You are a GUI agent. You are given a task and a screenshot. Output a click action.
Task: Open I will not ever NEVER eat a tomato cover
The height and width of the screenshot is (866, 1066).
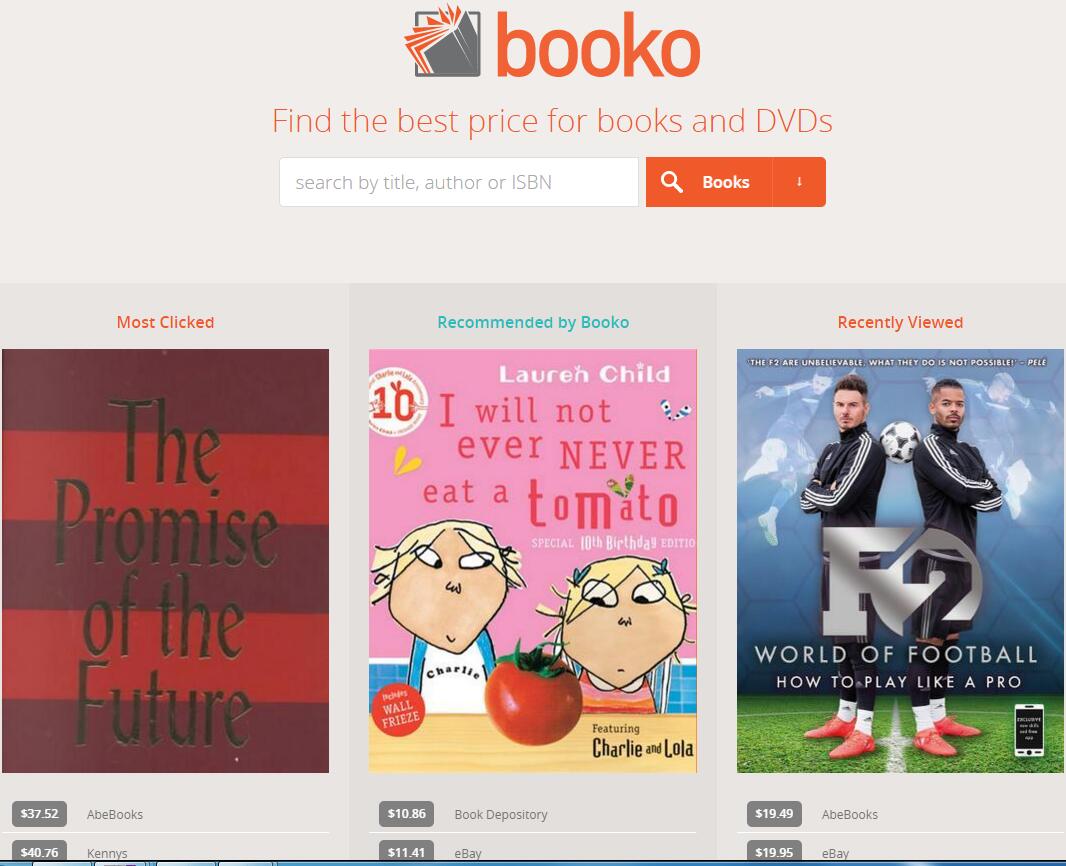(x=533, y=561)
